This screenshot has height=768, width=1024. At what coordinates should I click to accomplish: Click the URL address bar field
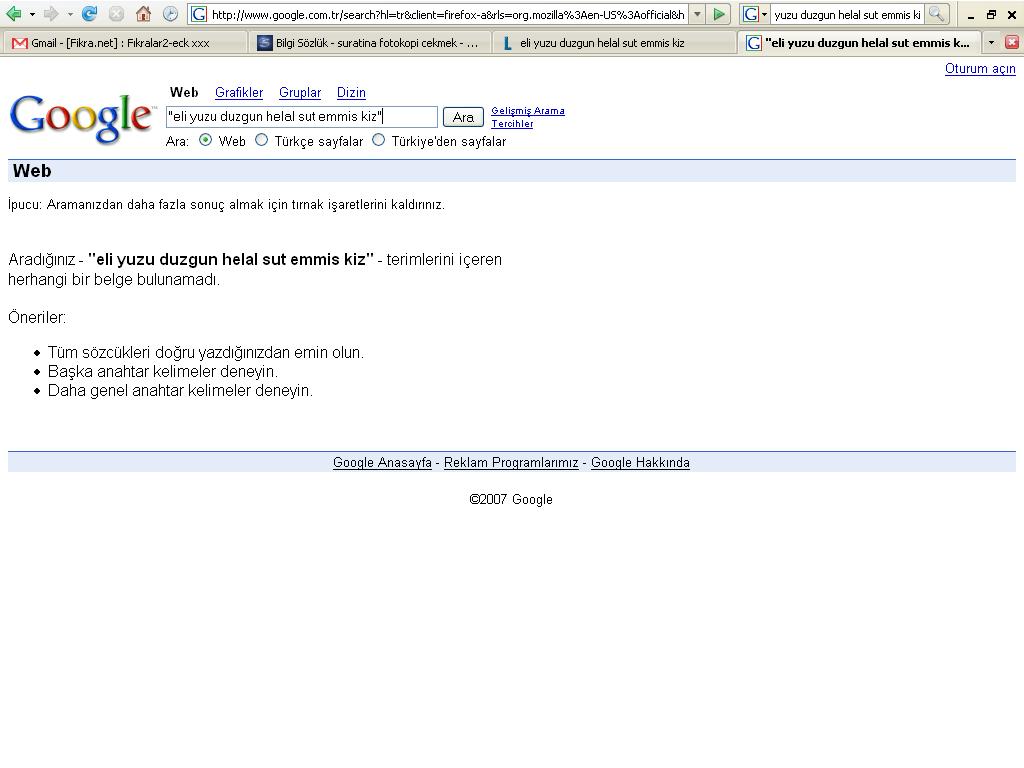[448, 14]
